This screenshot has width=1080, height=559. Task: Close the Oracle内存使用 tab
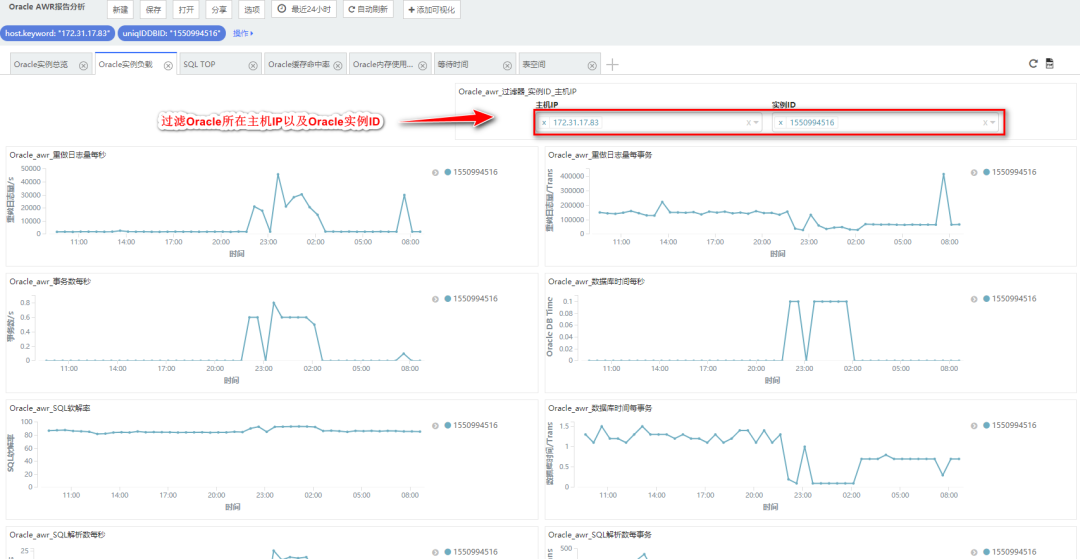422,65
